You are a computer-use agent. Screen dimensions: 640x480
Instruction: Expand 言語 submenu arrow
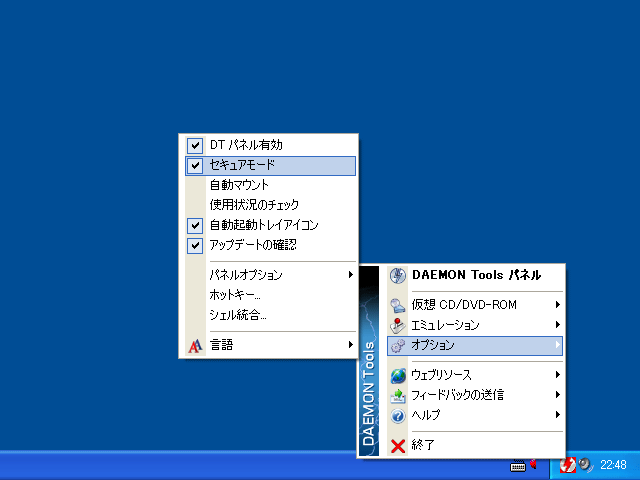click(351, 345)
